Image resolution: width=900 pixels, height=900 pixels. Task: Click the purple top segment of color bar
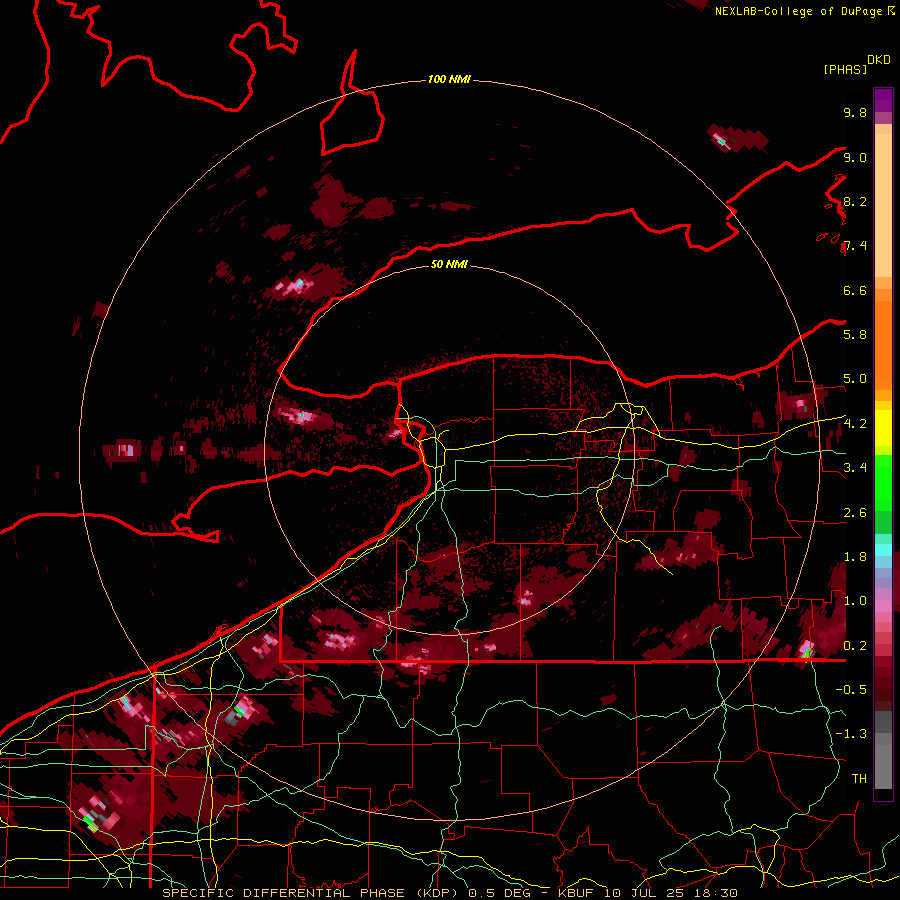[x=883, y=100]
